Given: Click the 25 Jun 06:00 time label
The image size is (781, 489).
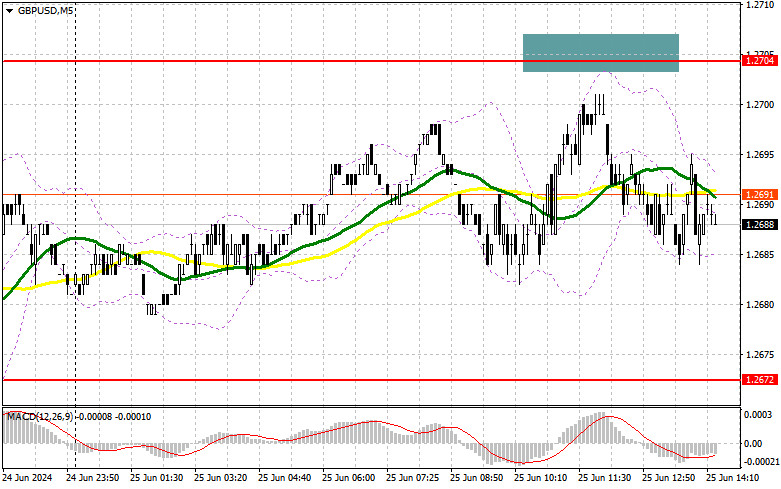Looking at the screenshot, I should pos(349,478).
